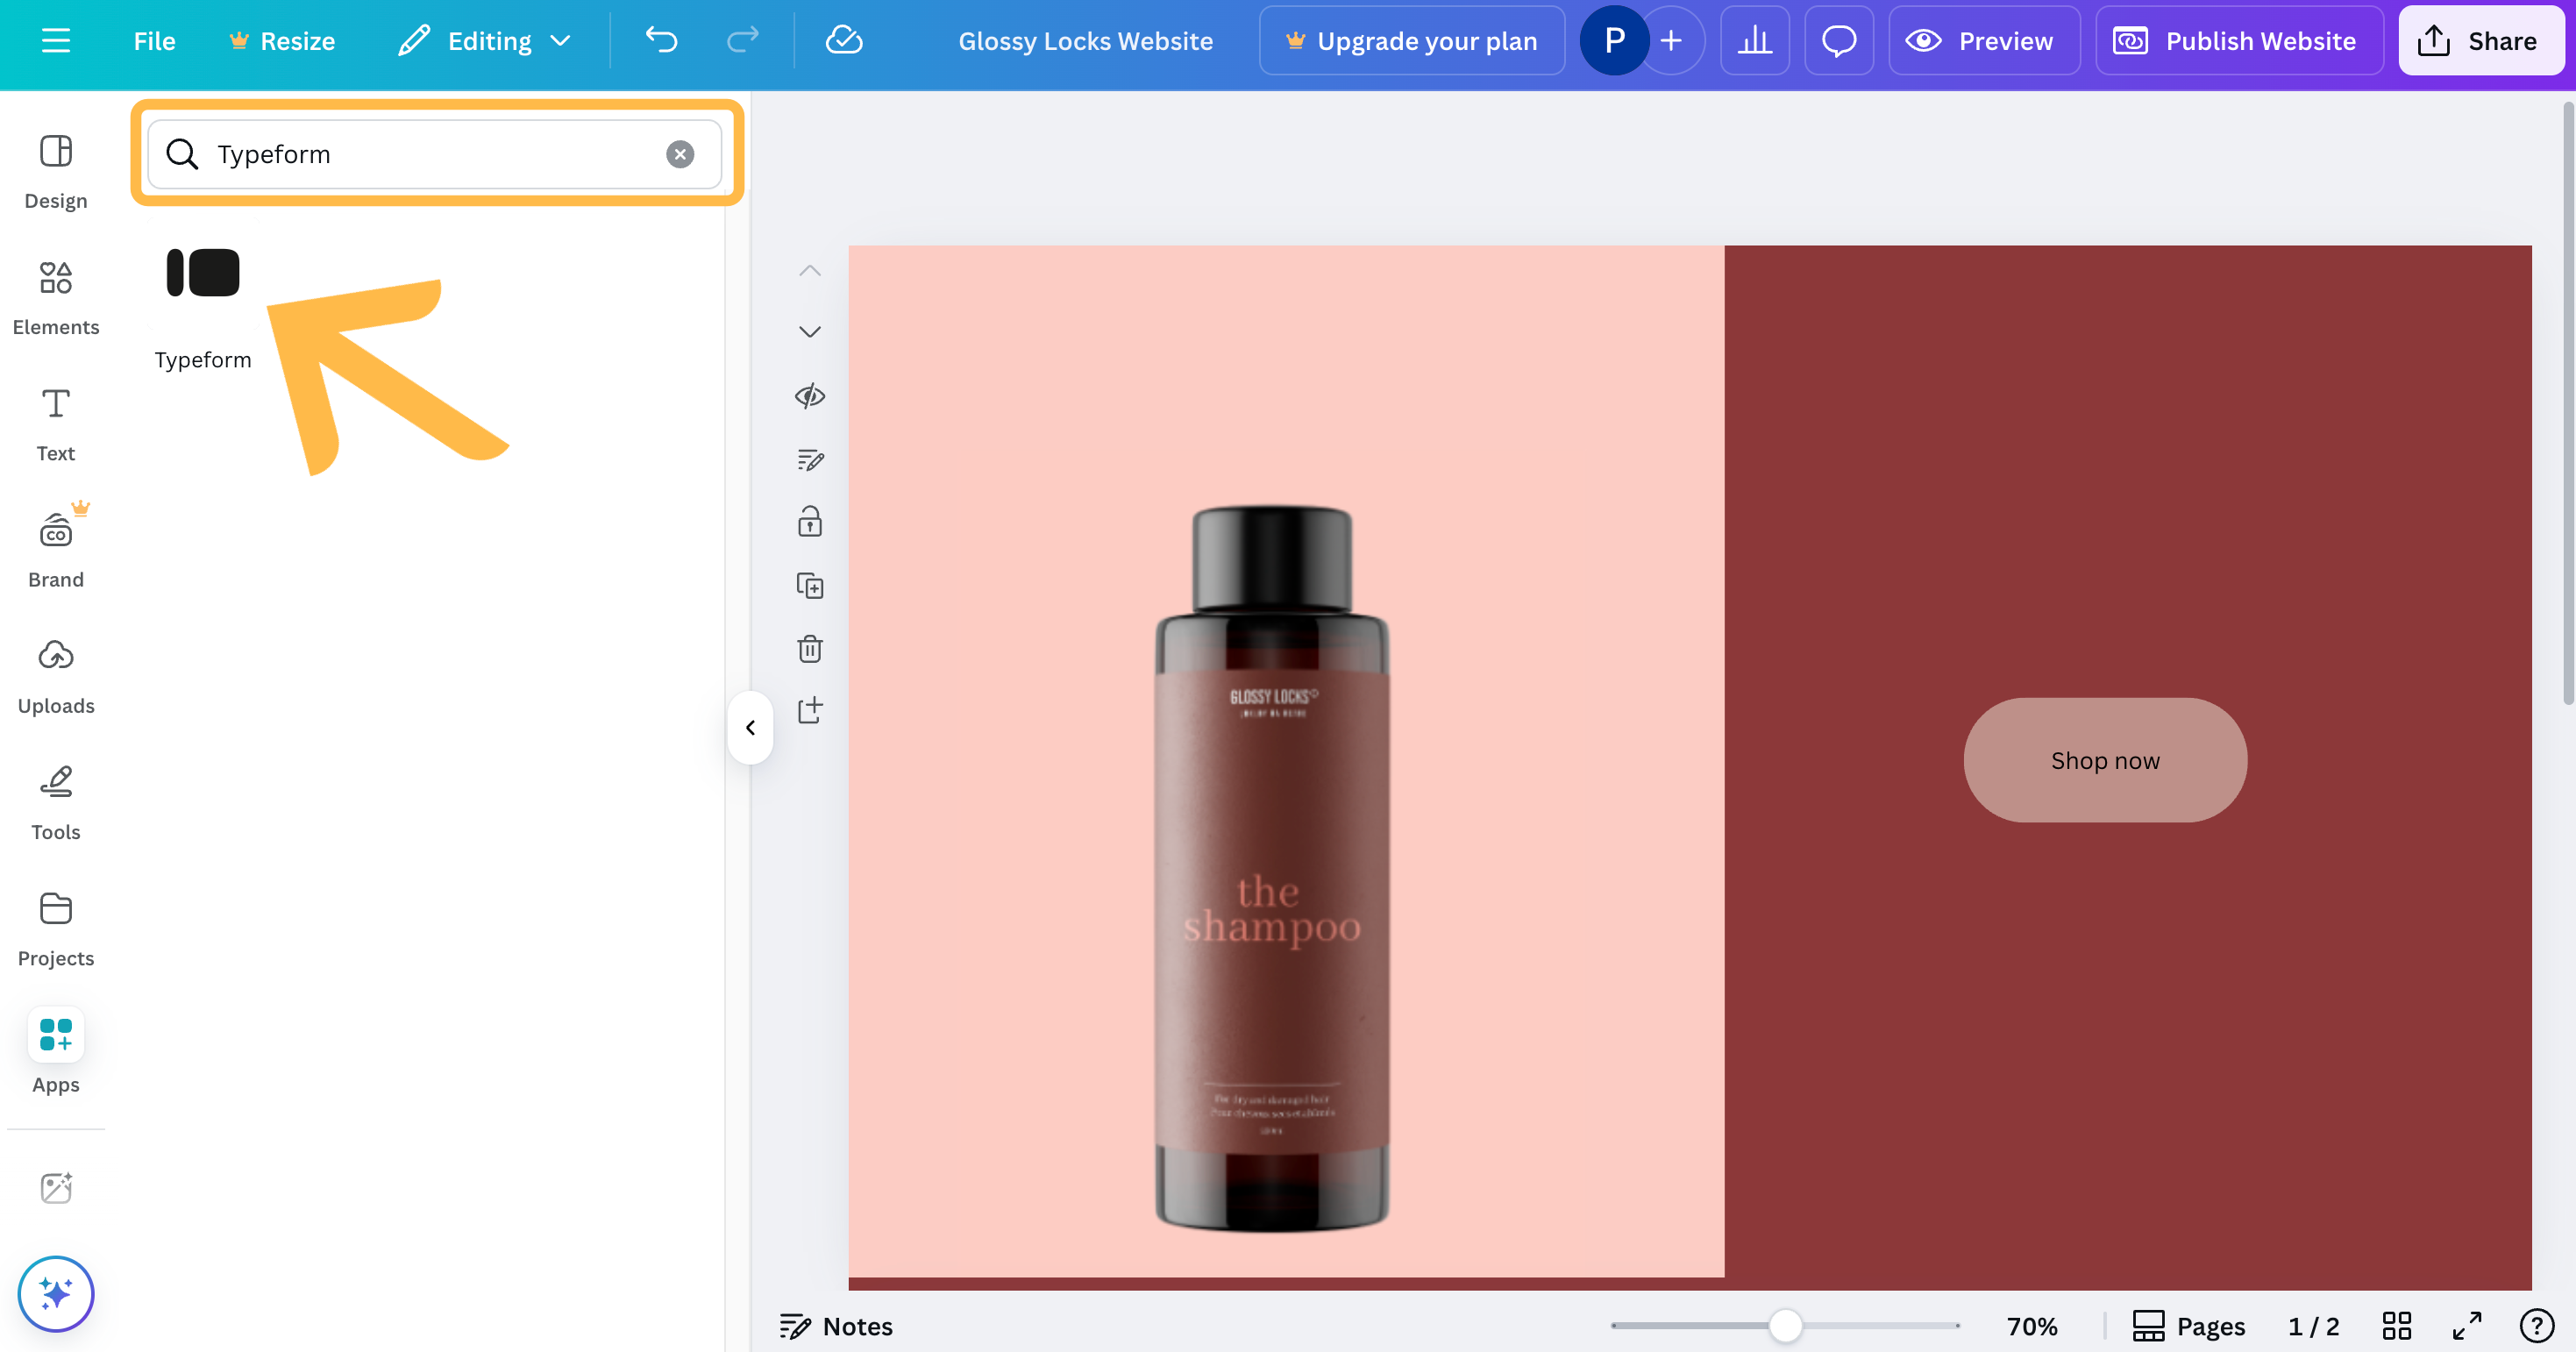Screen dimensions: 2576x1352
Task: Open the Resize option
Action: pos(282,40)
